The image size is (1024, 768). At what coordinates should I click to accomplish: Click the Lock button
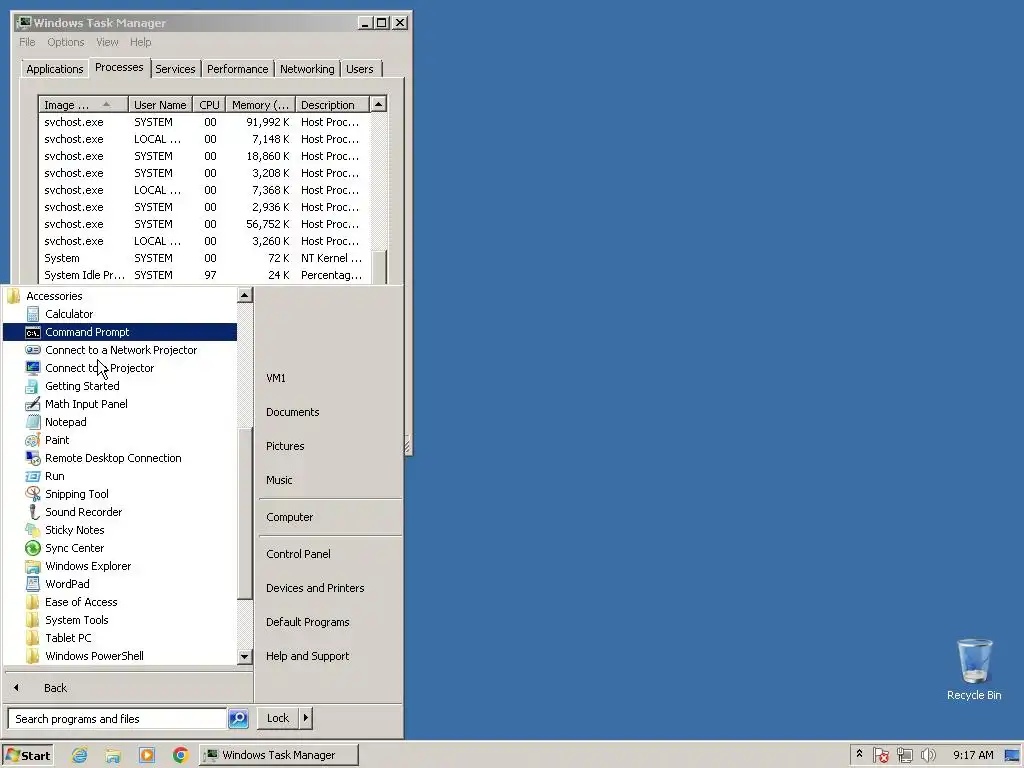pyautogui.click(x=278, y=718)
